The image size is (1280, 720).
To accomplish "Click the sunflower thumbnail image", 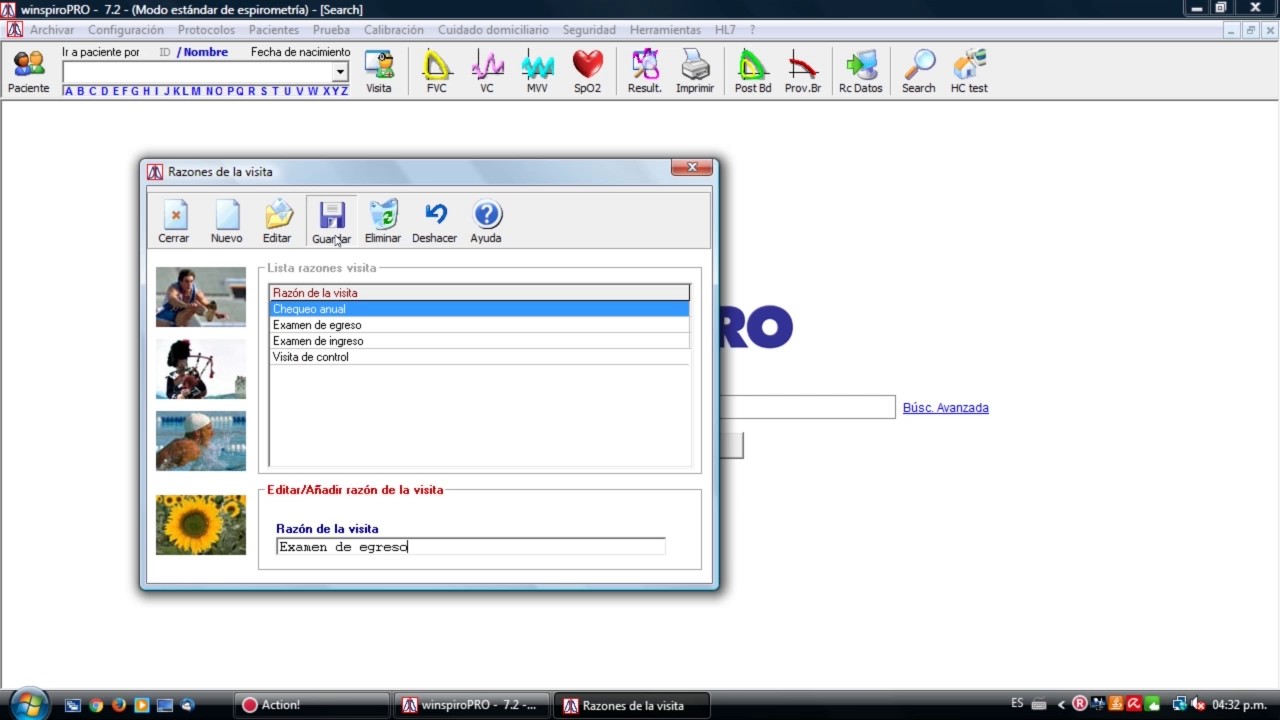I will pos(201,525).
